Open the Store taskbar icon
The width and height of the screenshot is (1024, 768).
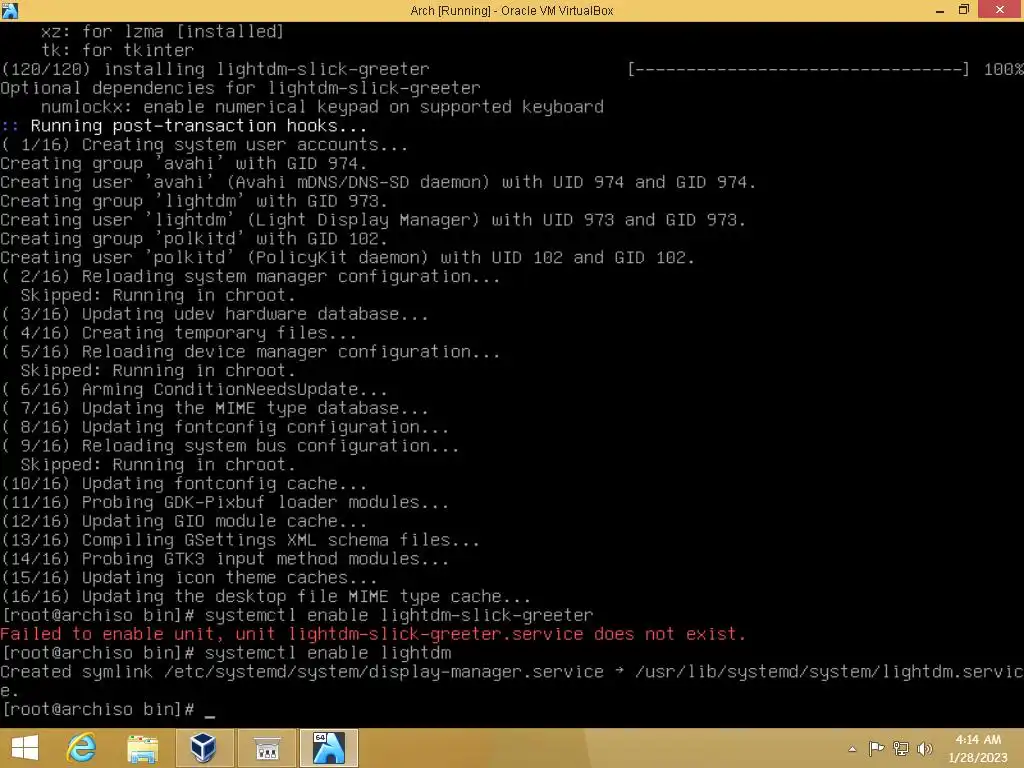click(266, 748)
